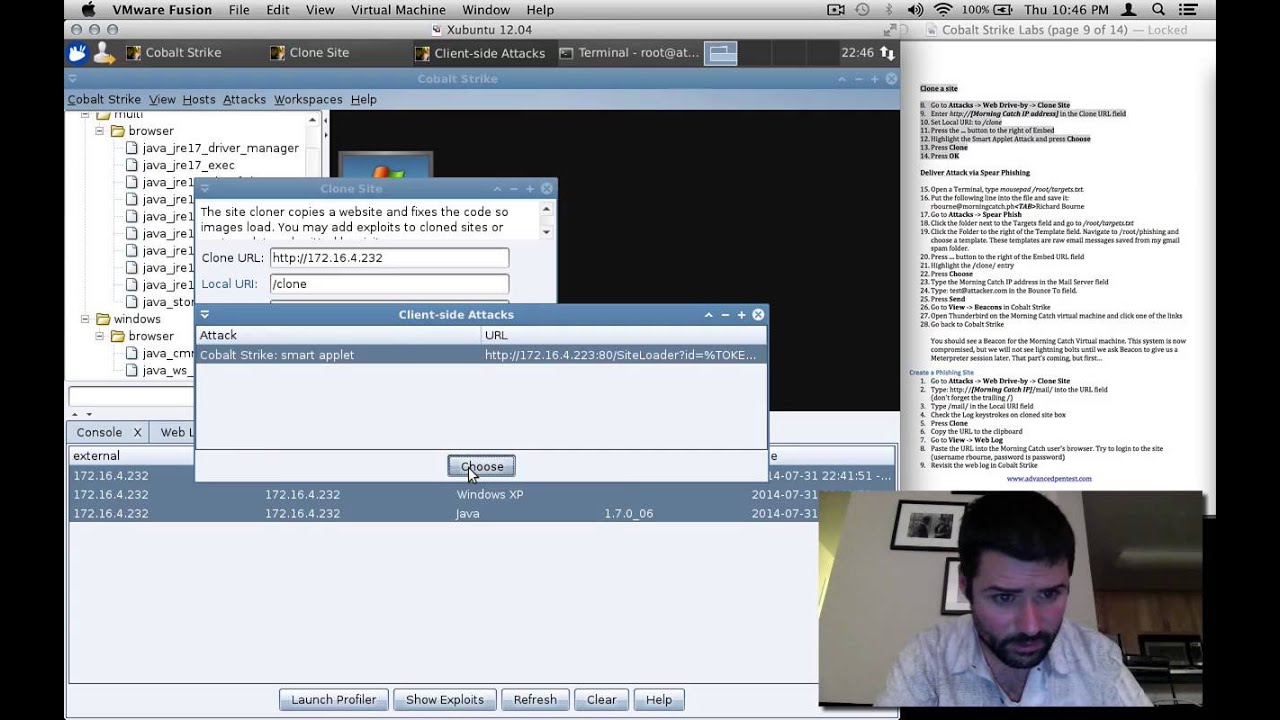Select the Cobalt Strike: smart applet row
This screenshot has height=720, width=1280.
point(481,355)
